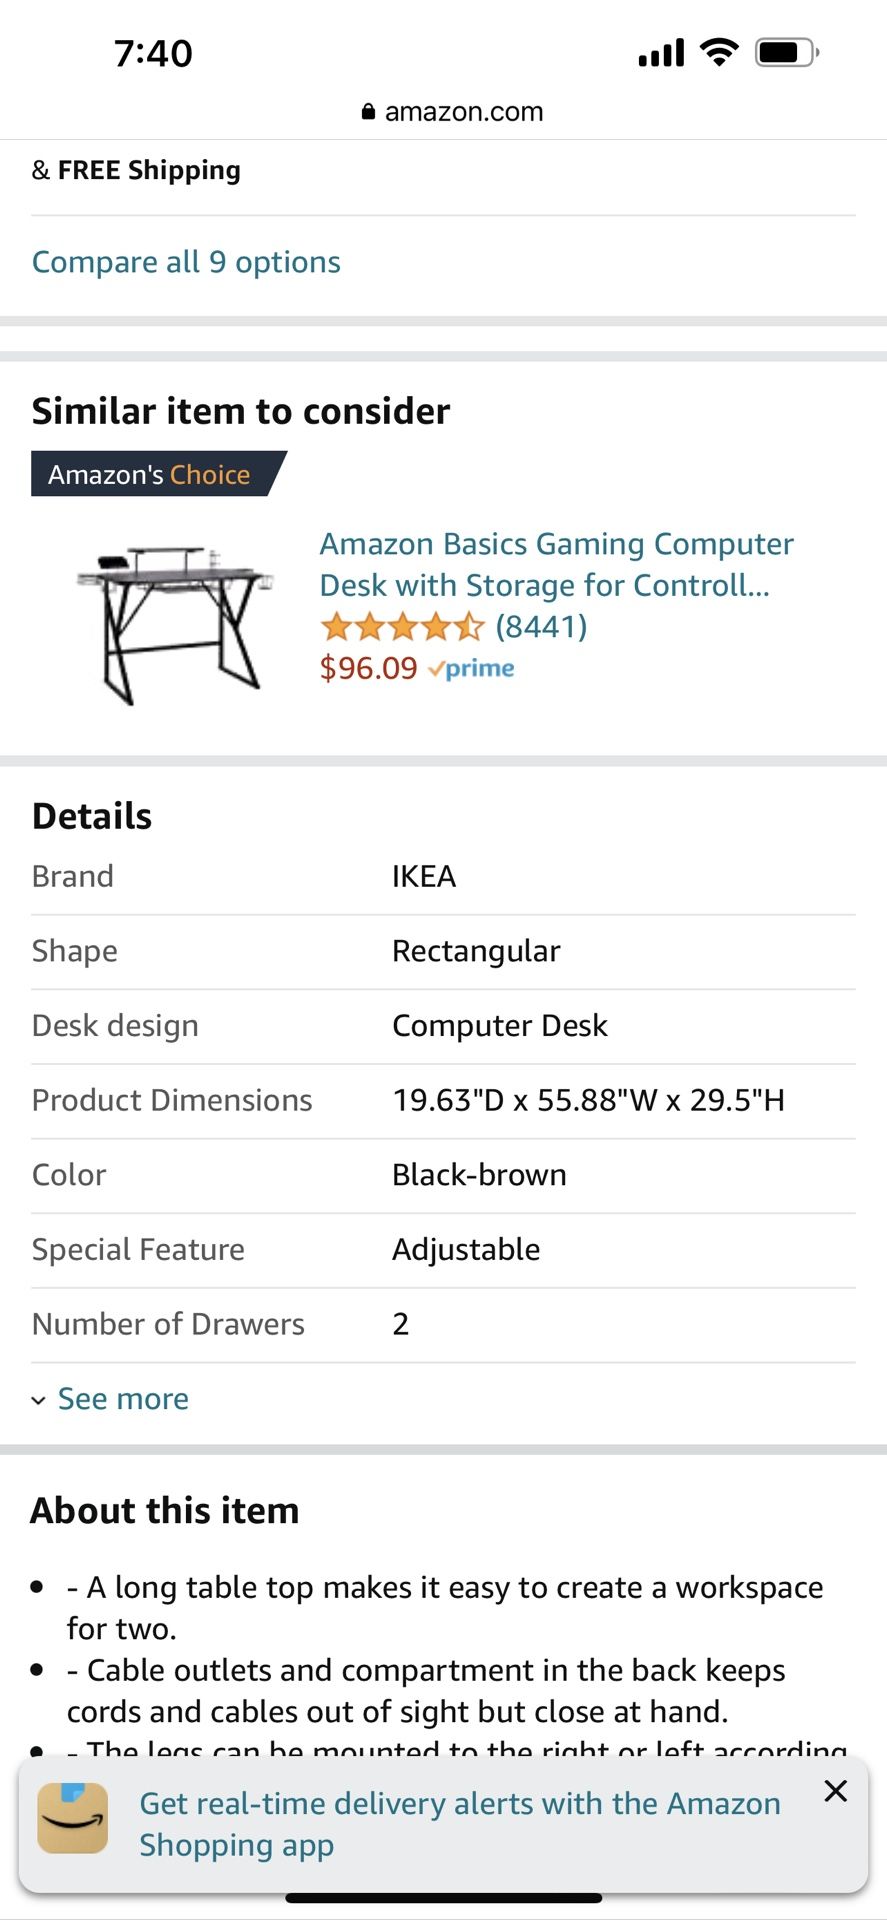
Task: Tap the chevron beside See more
Action: coord(39,1400)
